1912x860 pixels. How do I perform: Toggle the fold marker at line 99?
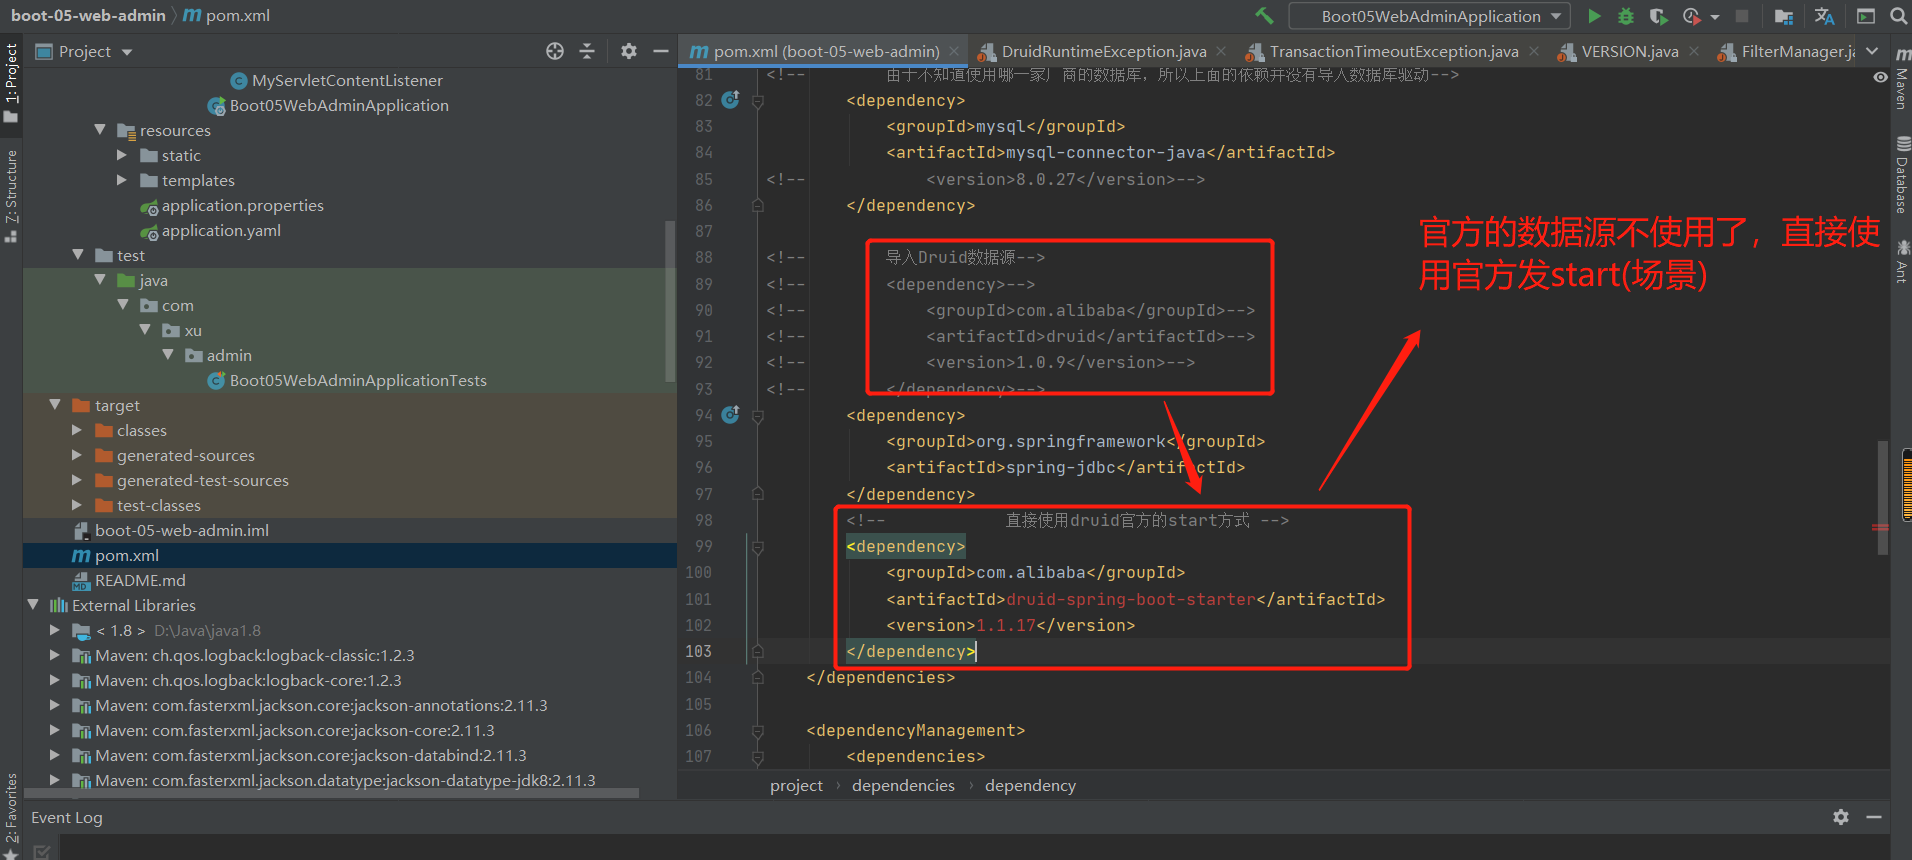757,547
